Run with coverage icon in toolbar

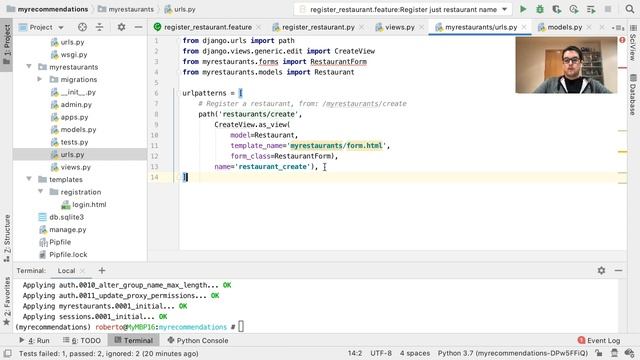[x=557, y=9]
